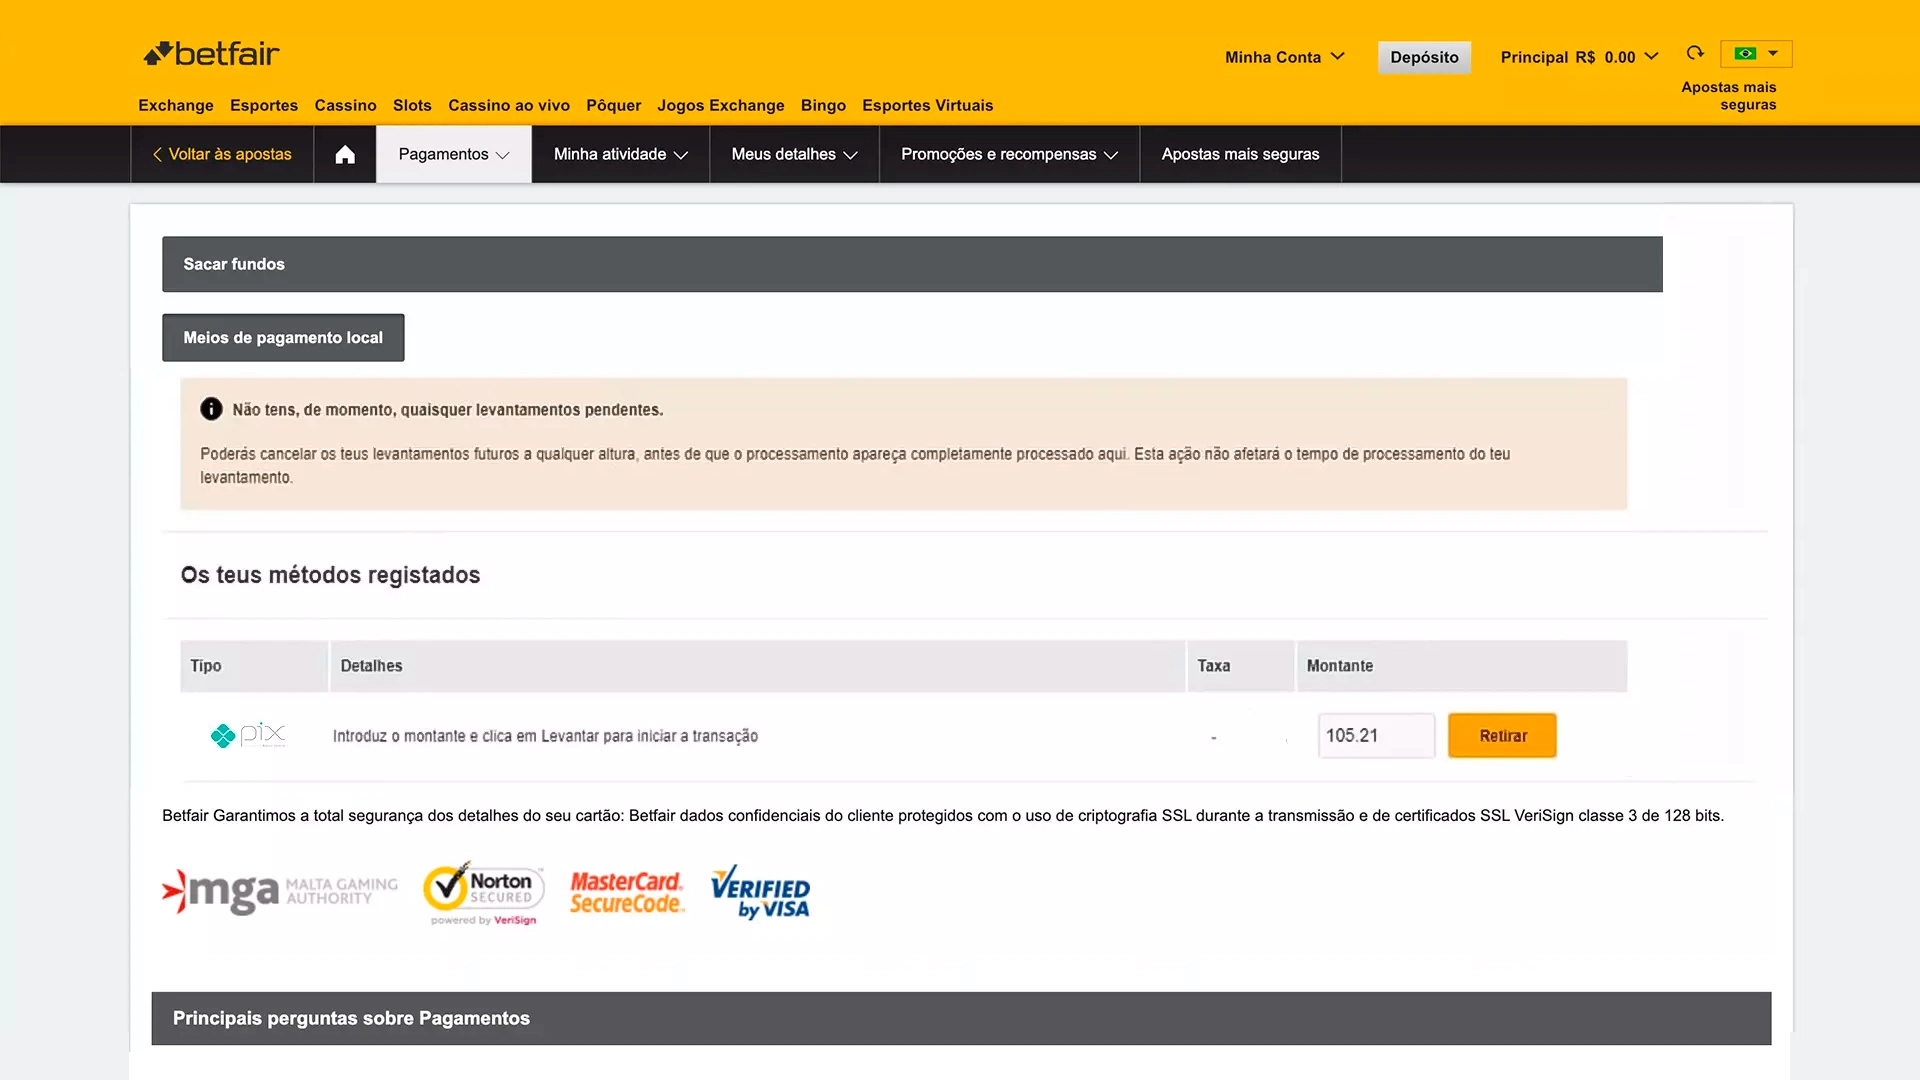
Task: Expand the Minha atividade menu
Action: [x=621, y=154]
